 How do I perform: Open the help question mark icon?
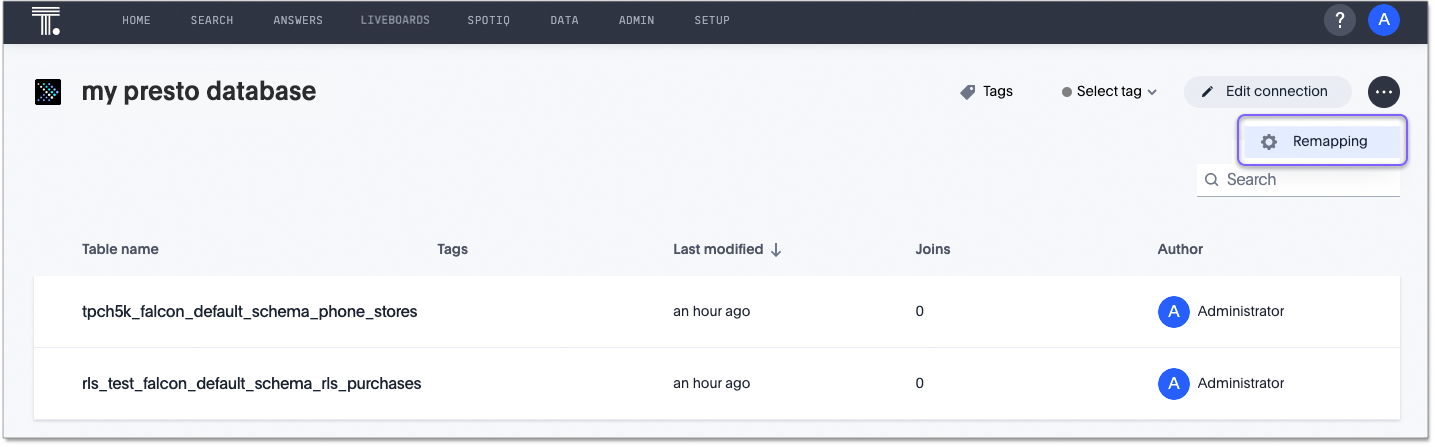(x=1340, y=20)
